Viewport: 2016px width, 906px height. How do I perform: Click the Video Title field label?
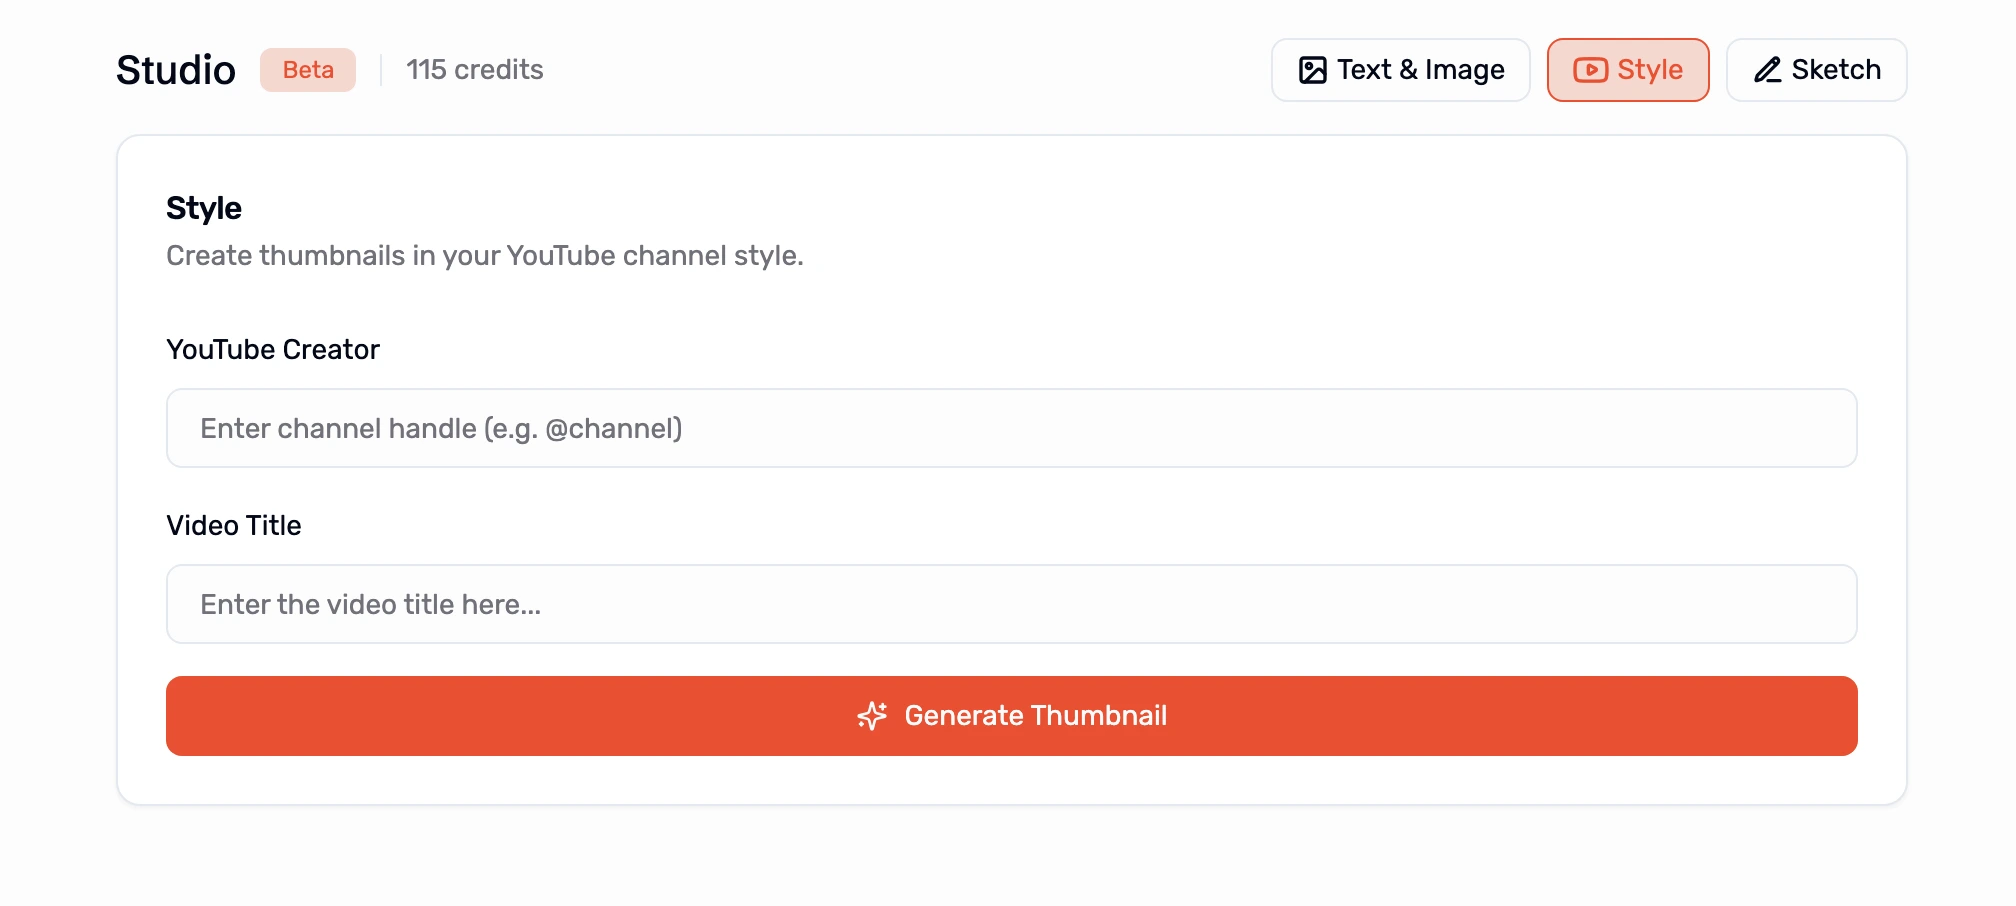[x=234, y=526]
